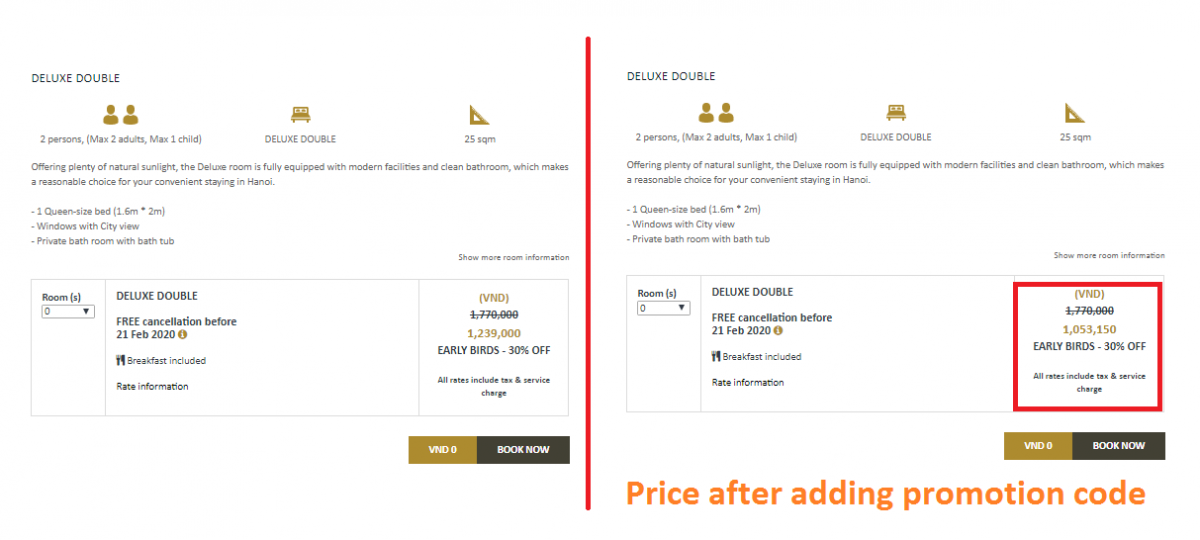Open the Room(s) quantity dropdown in left panel
Screen dimensions: 1200x540
(x=67, y=311)
